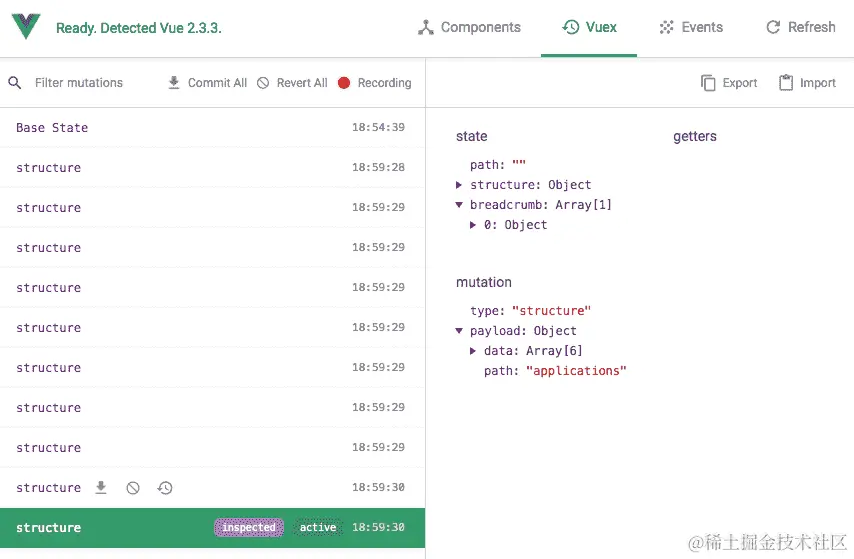Click the magnifier search icon
Image resolution: width=854 pixels, height=559 pixels.
pos(15,83)
